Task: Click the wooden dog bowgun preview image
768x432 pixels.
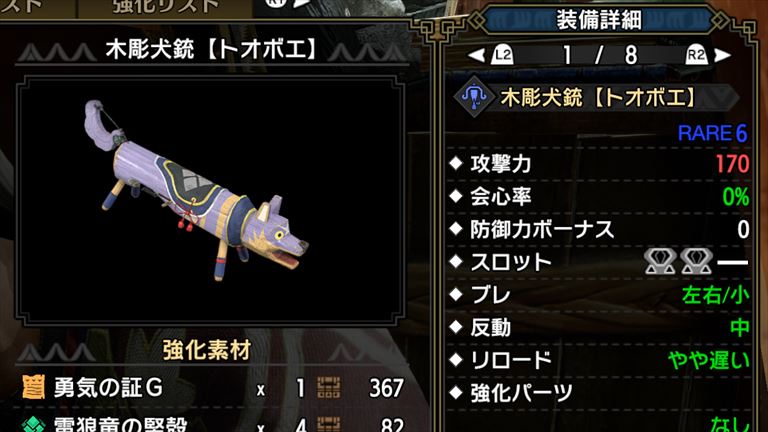Action: (x=196, y=190)
